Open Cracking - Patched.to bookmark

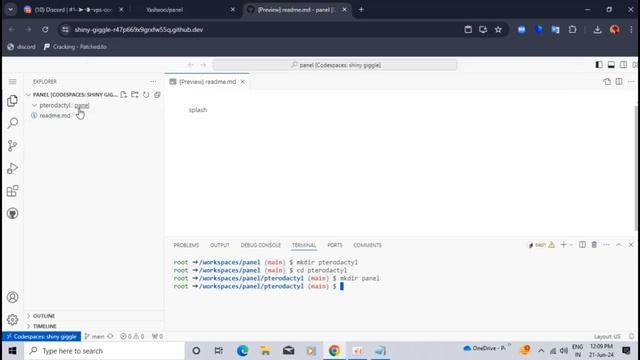75,47
